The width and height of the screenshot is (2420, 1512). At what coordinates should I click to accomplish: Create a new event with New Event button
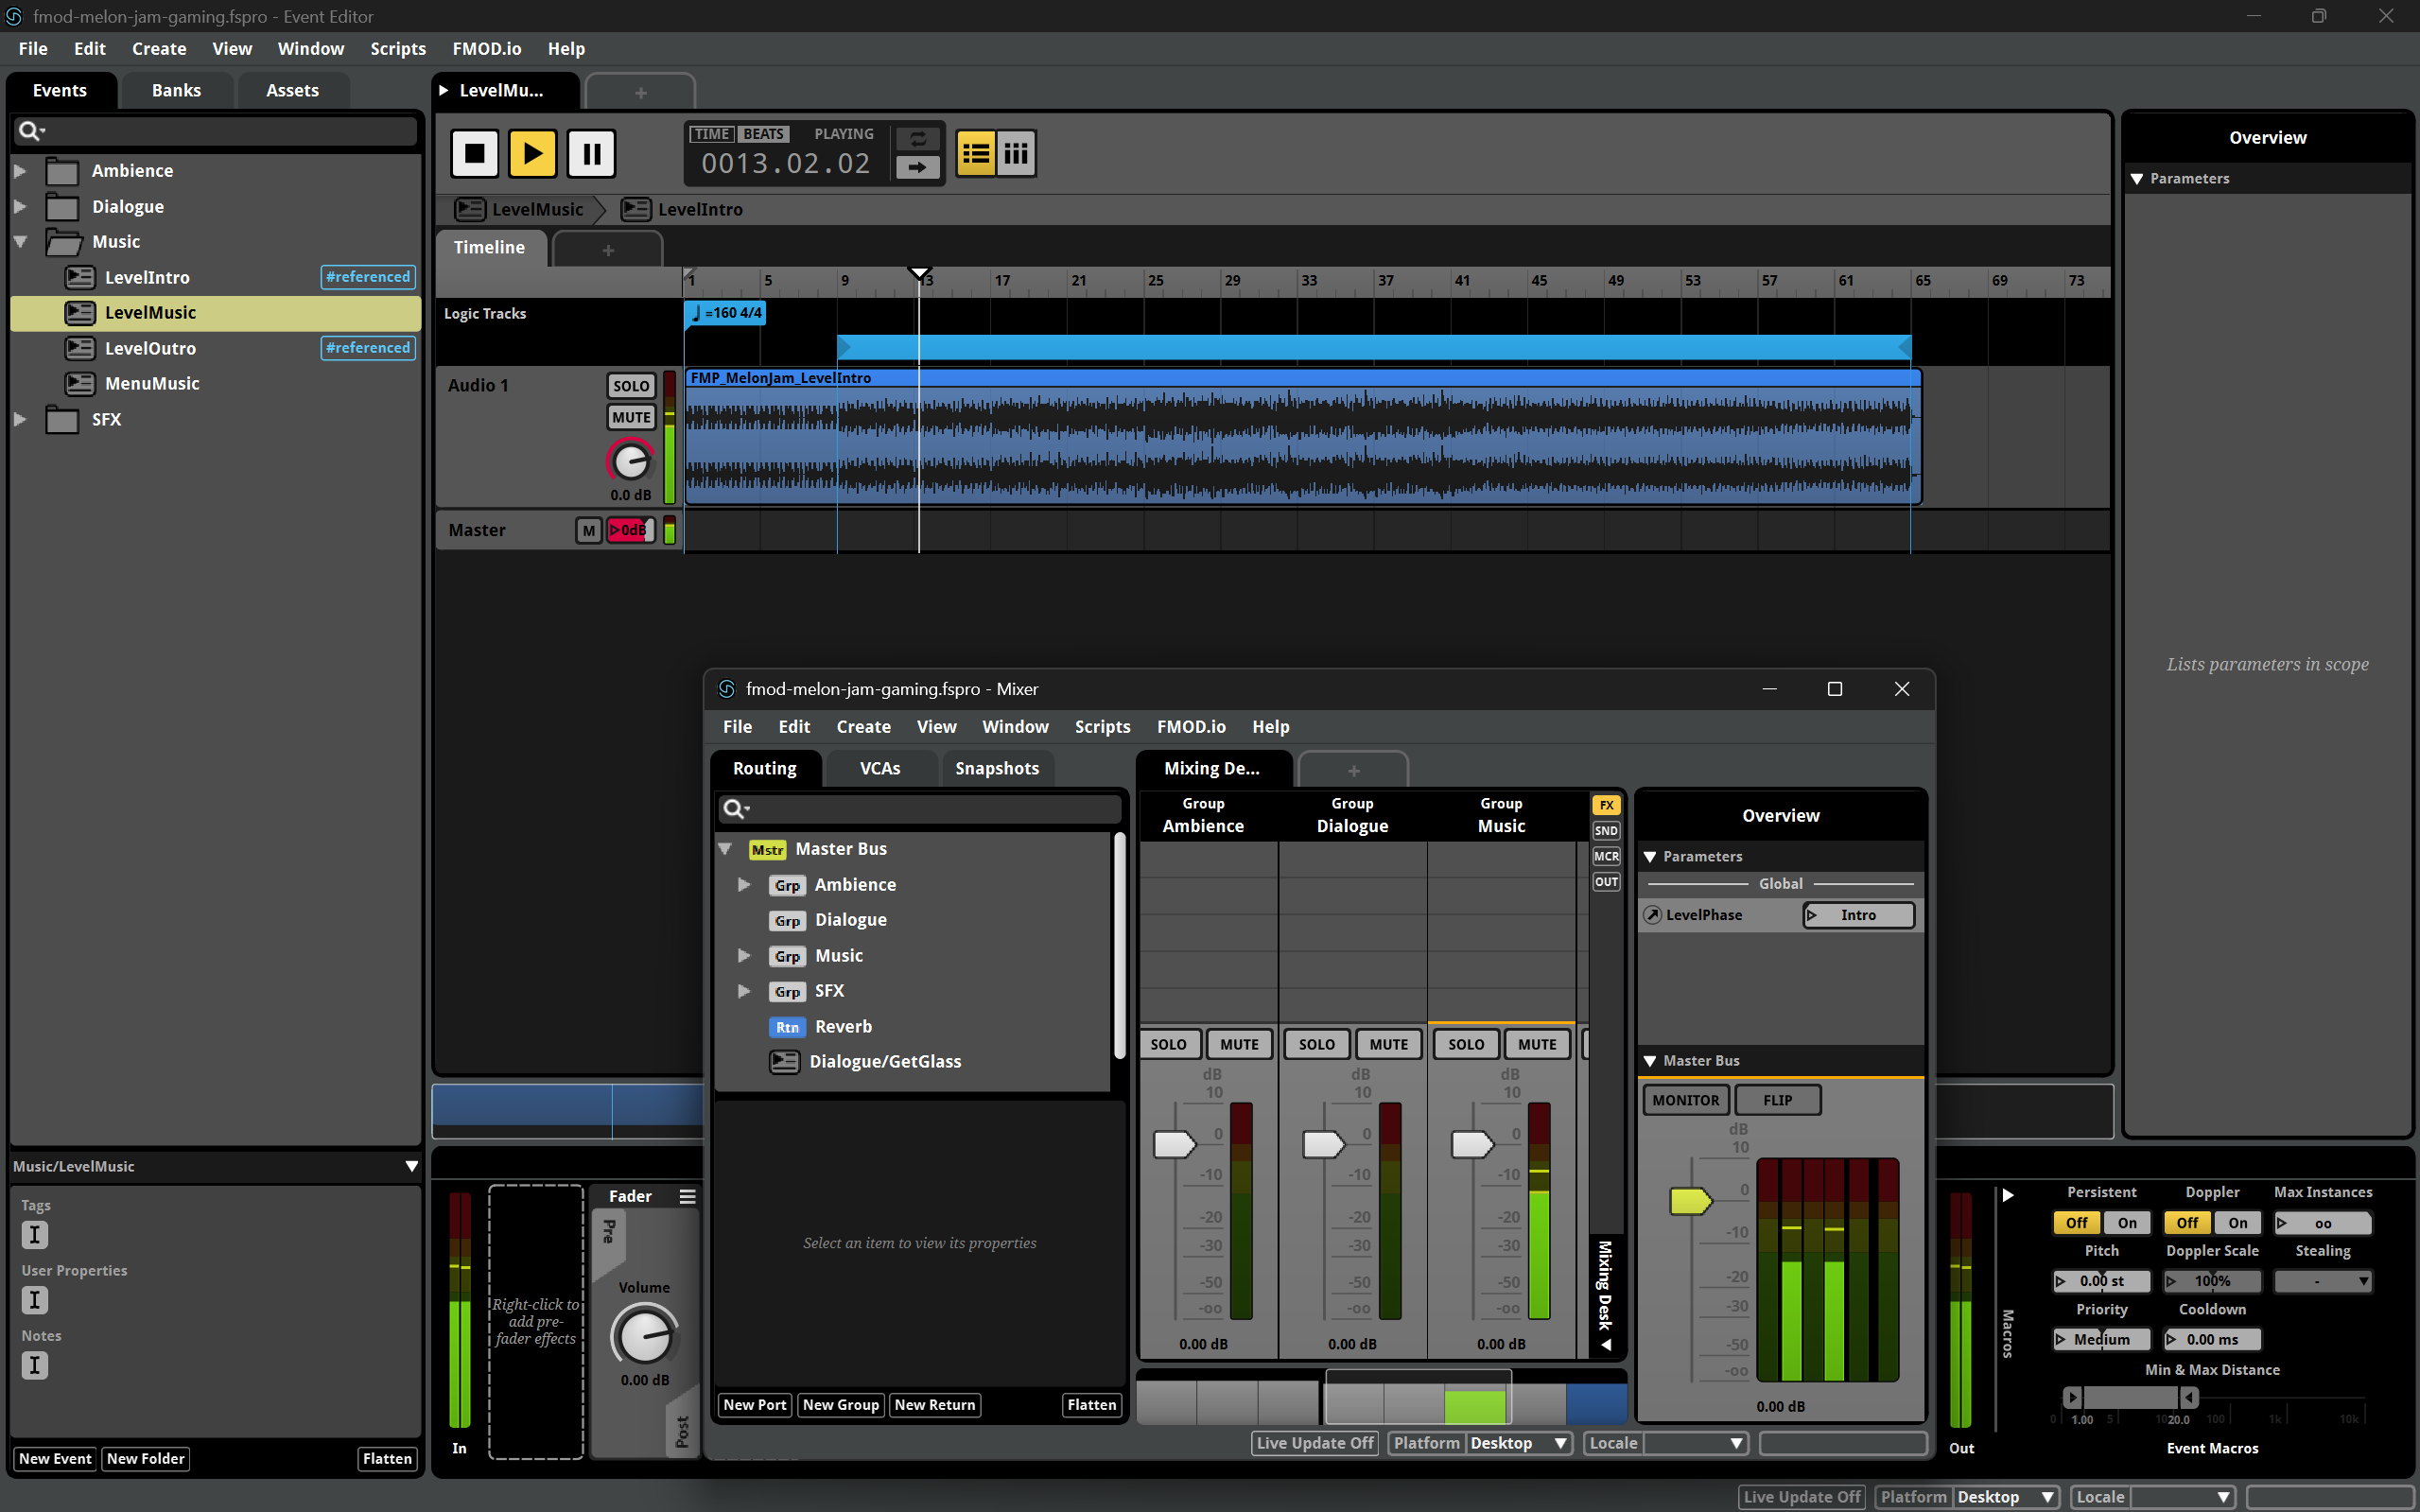click(x=54, y=1458)
